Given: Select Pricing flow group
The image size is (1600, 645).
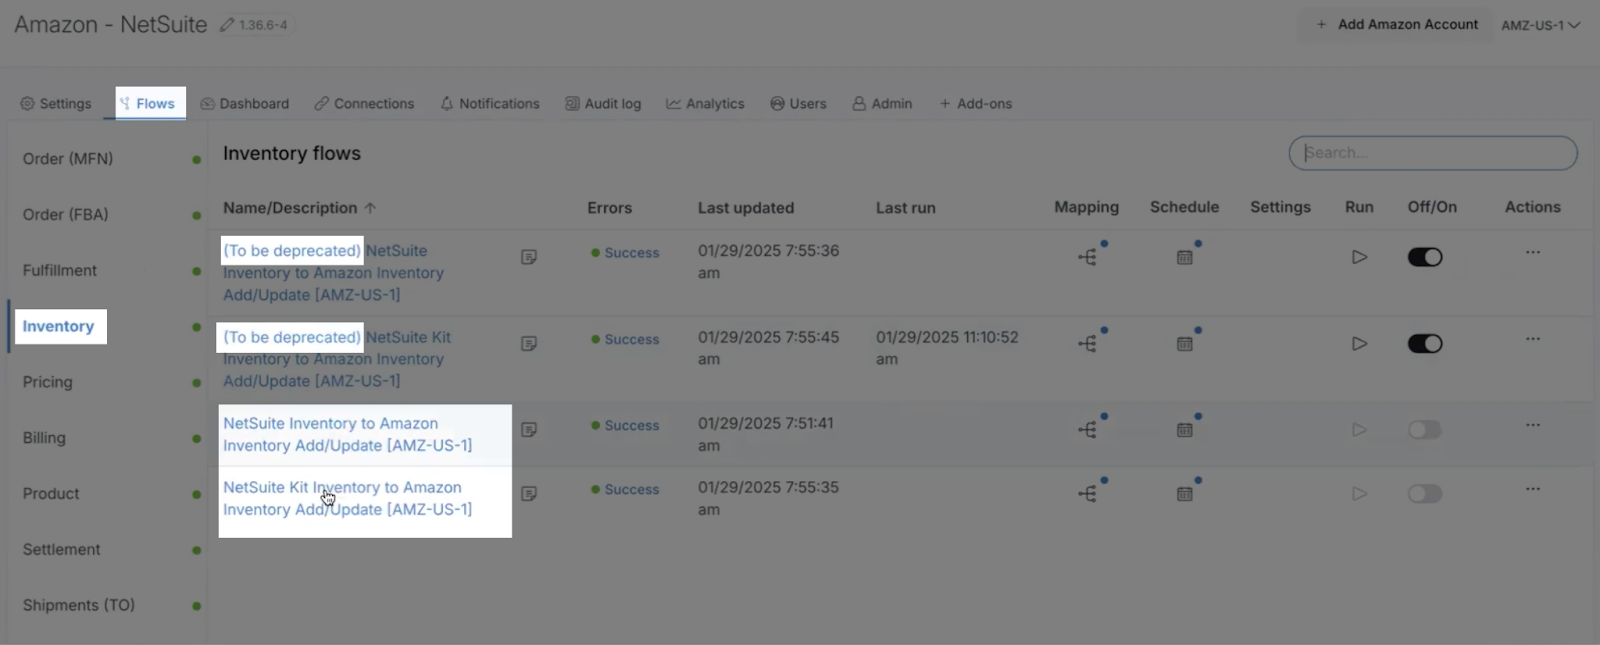Looking at the screenshot, I should point(48,382).
